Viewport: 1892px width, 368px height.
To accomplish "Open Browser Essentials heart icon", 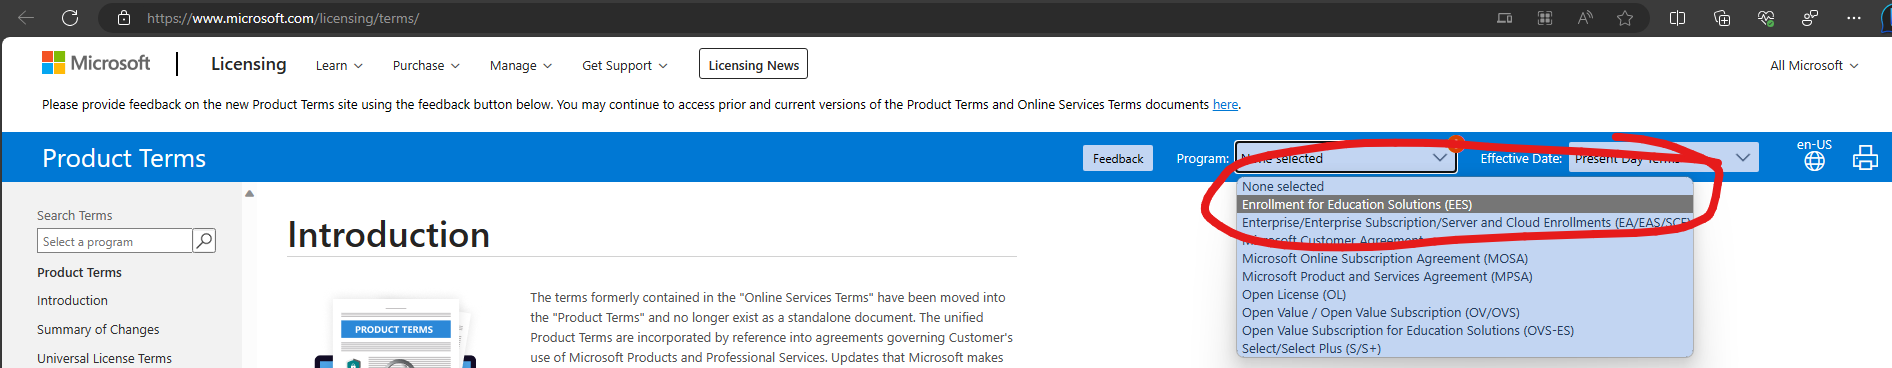I will [x=1766, y=18].
